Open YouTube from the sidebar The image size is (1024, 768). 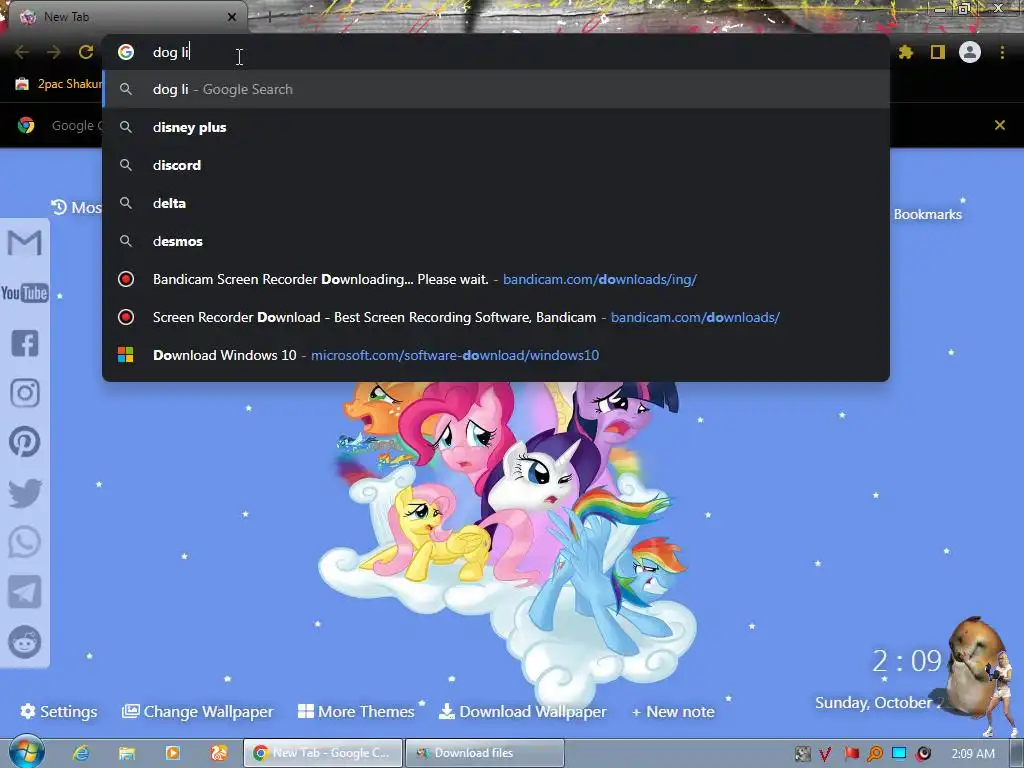coord(25,293)
